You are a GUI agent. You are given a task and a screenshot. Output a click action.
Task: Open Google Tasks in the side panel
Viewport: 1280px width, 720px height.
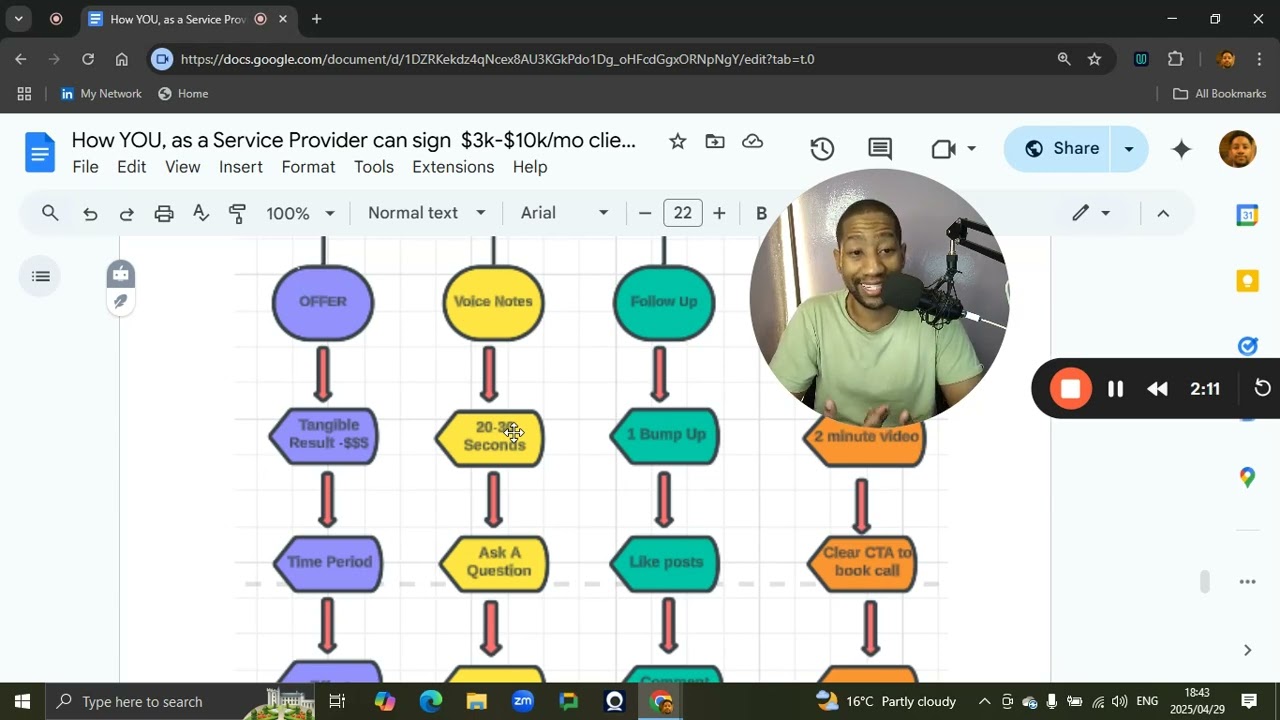(x=1247, y=346)
